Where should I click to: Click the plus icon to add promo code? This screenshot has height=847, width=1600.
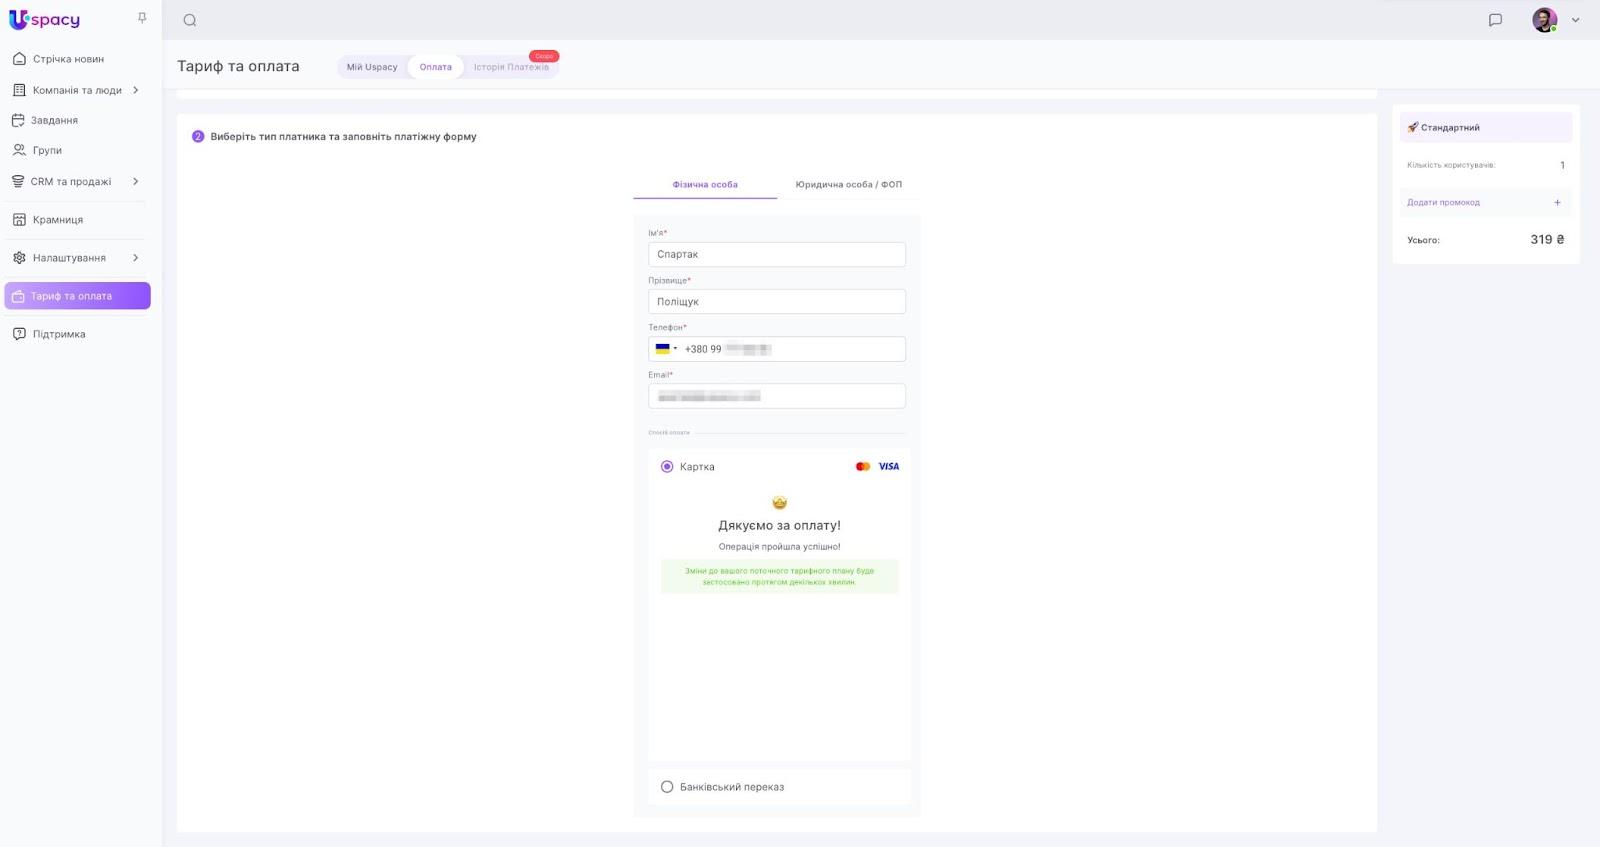coord(1557,203)
